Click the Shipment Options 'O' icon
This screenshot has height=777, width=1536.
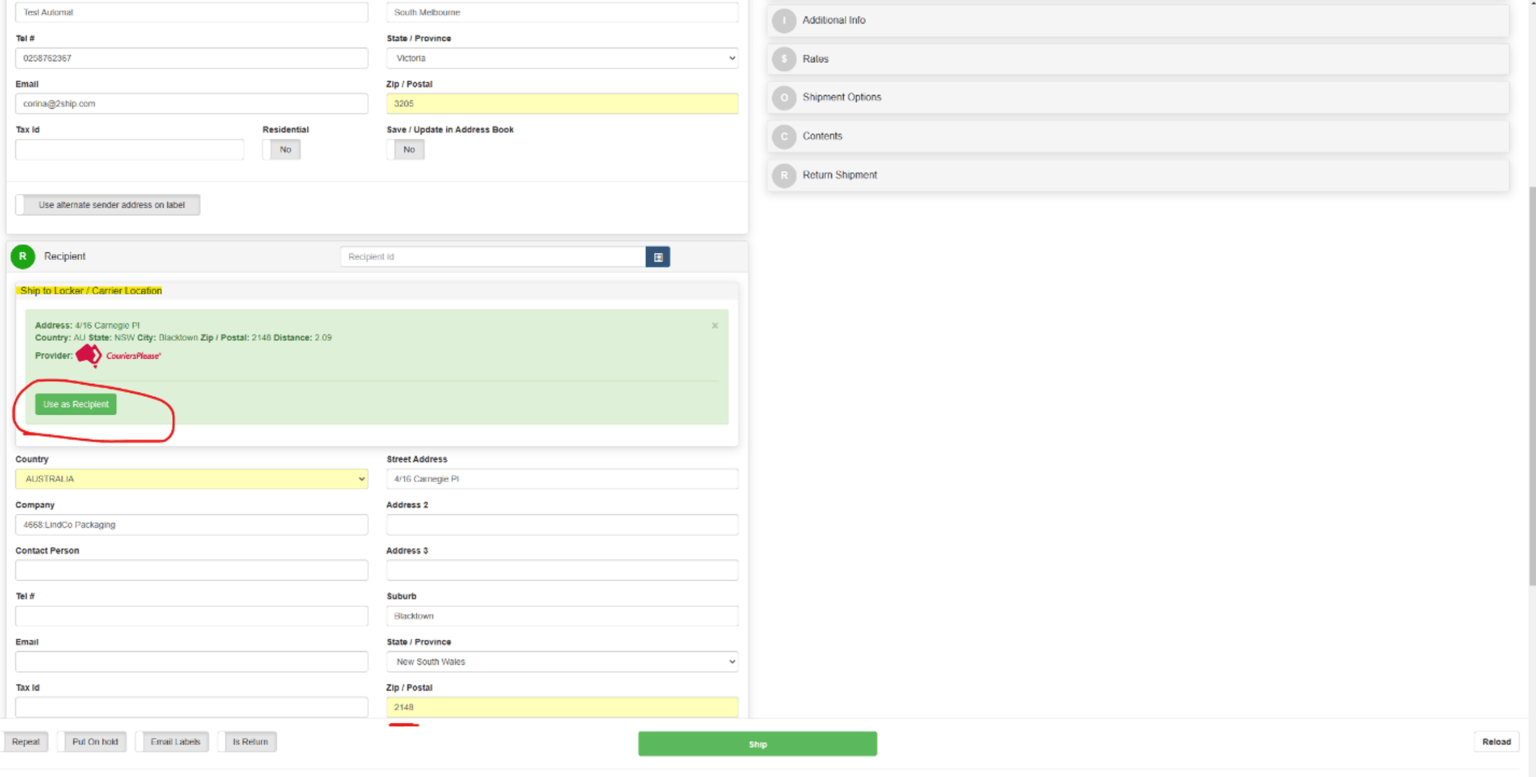point(784,97)
